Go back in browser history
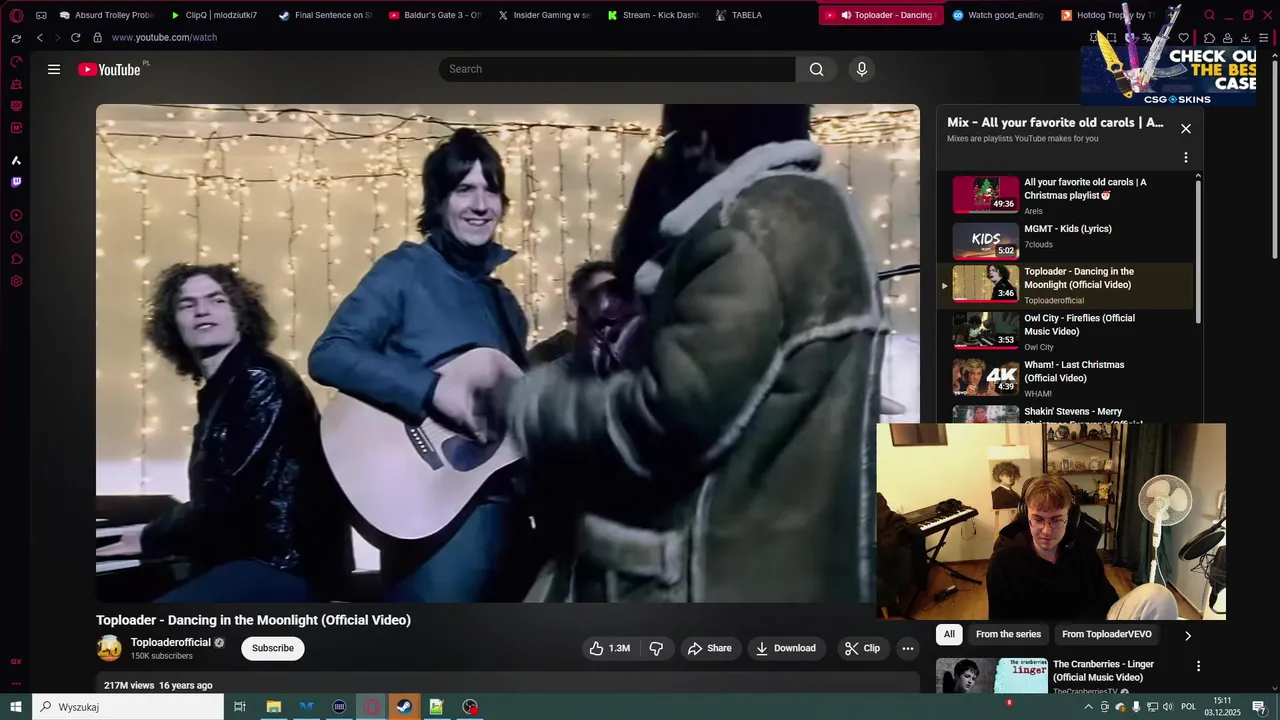Image resolution: width=1280 pixels, height=720 pixels. (x=40, y=37)
